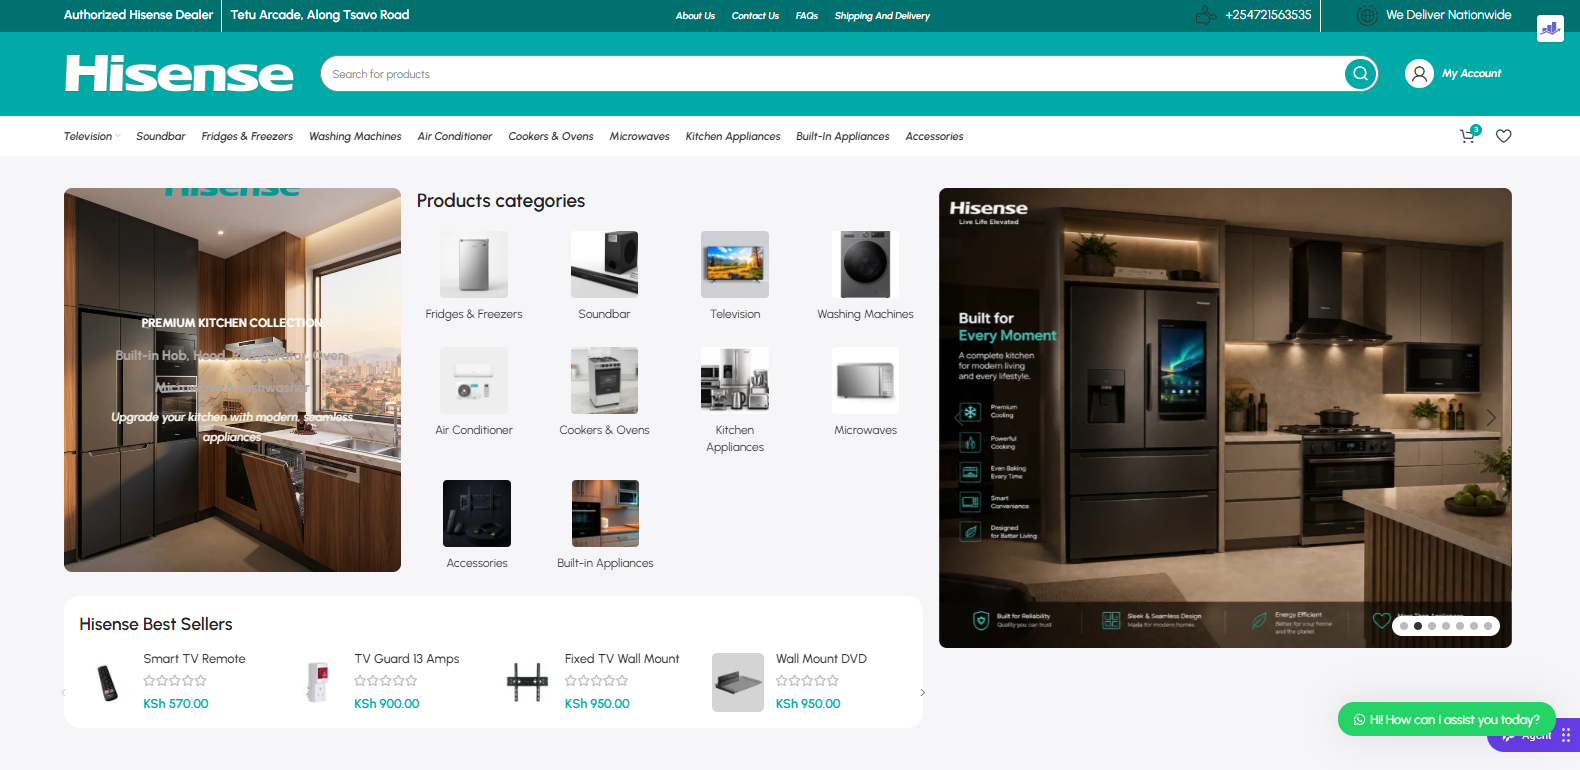This screenshot has width=1580, height=770.
Task: Select the first banner slide dot
Action: coord(1404,626)
